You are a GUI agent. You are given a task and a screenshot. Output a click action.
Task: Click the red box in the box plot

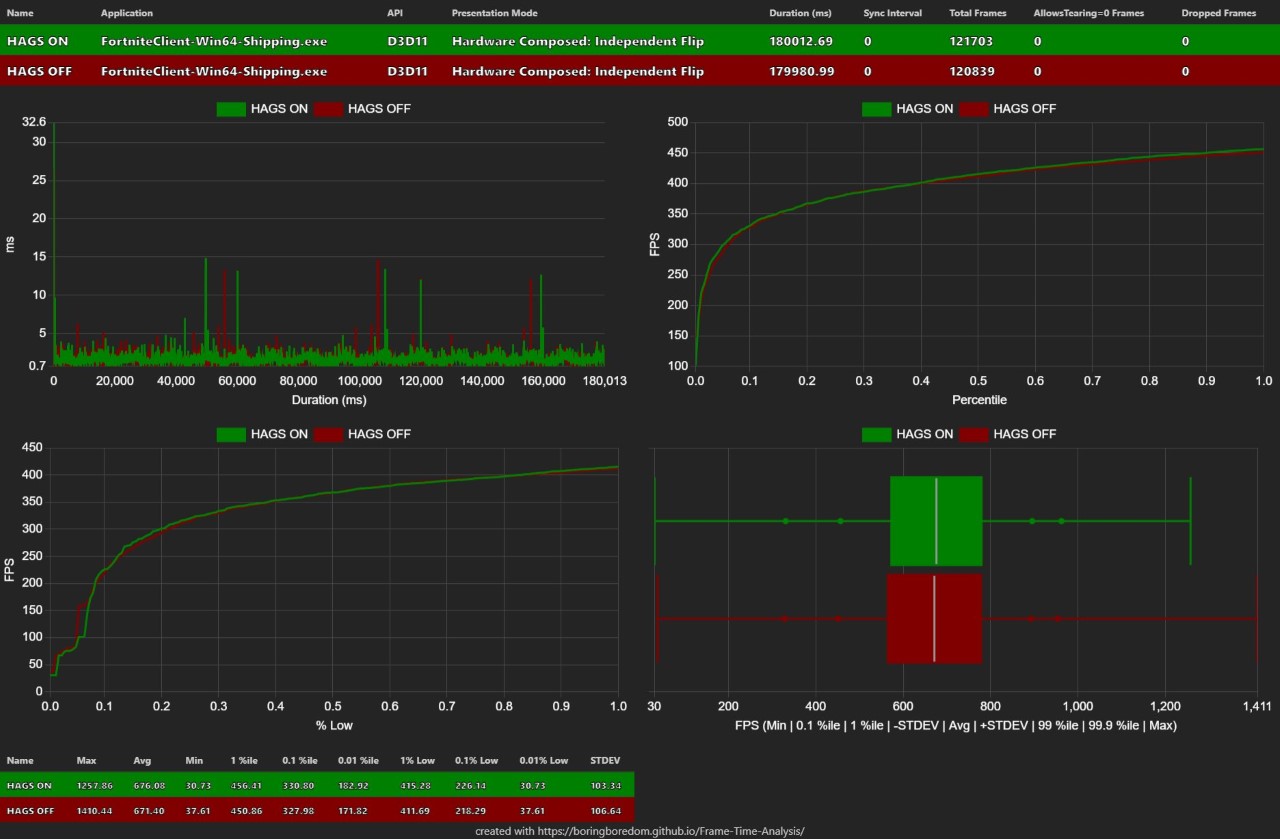(934, 619)
